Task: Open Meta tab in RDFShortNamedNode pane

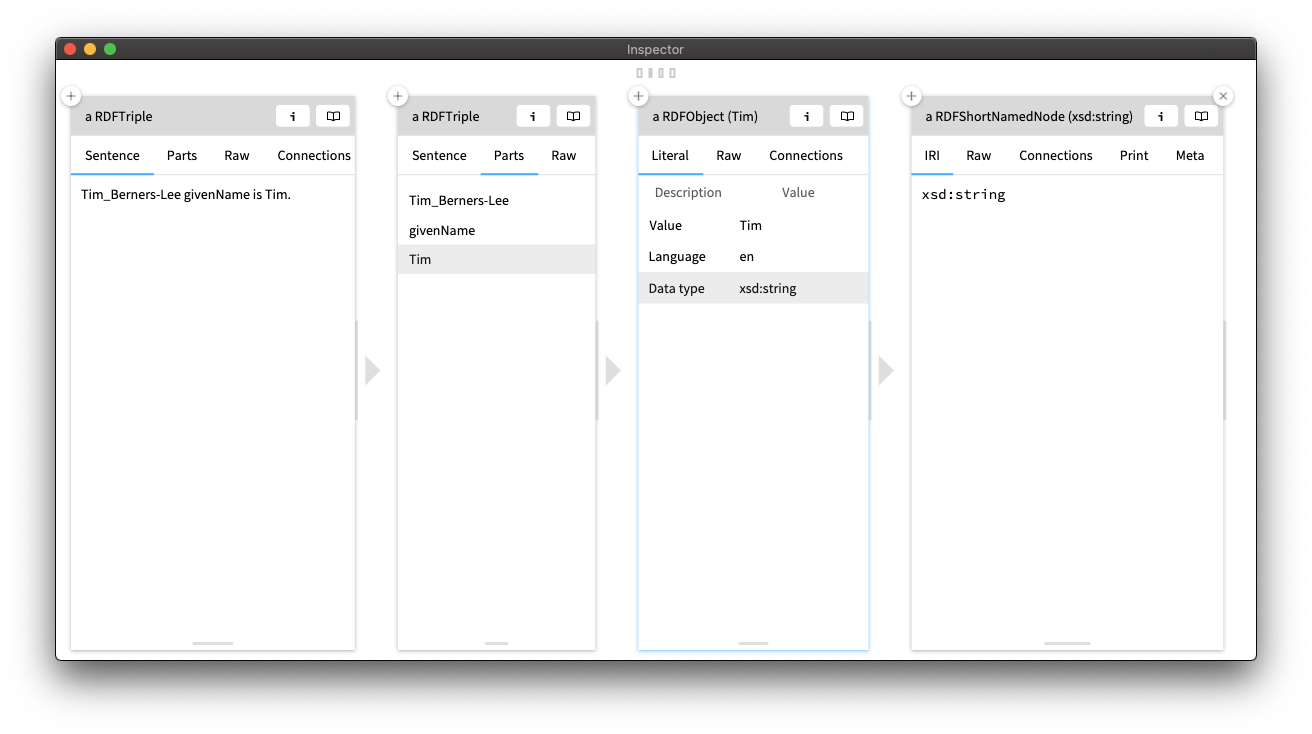Action: click(x=1190, y=155)
